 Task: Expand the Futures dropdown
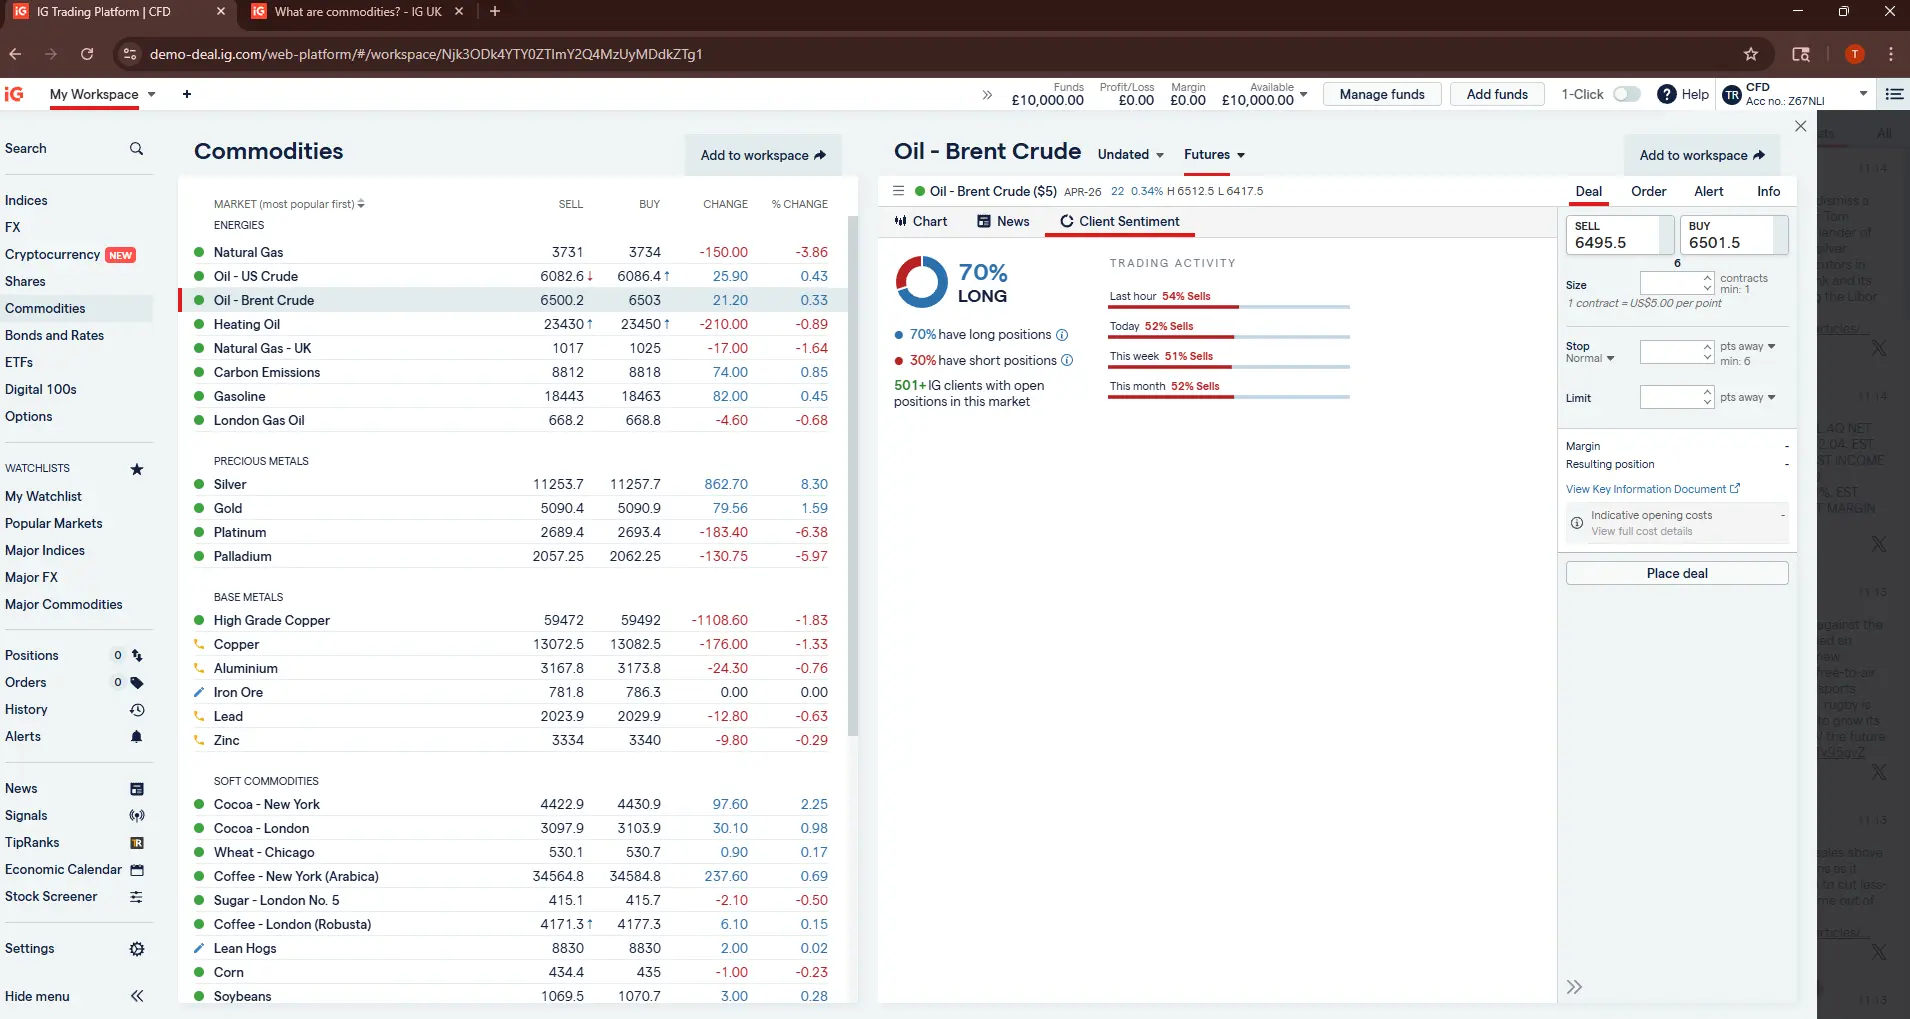(1214, 155)
